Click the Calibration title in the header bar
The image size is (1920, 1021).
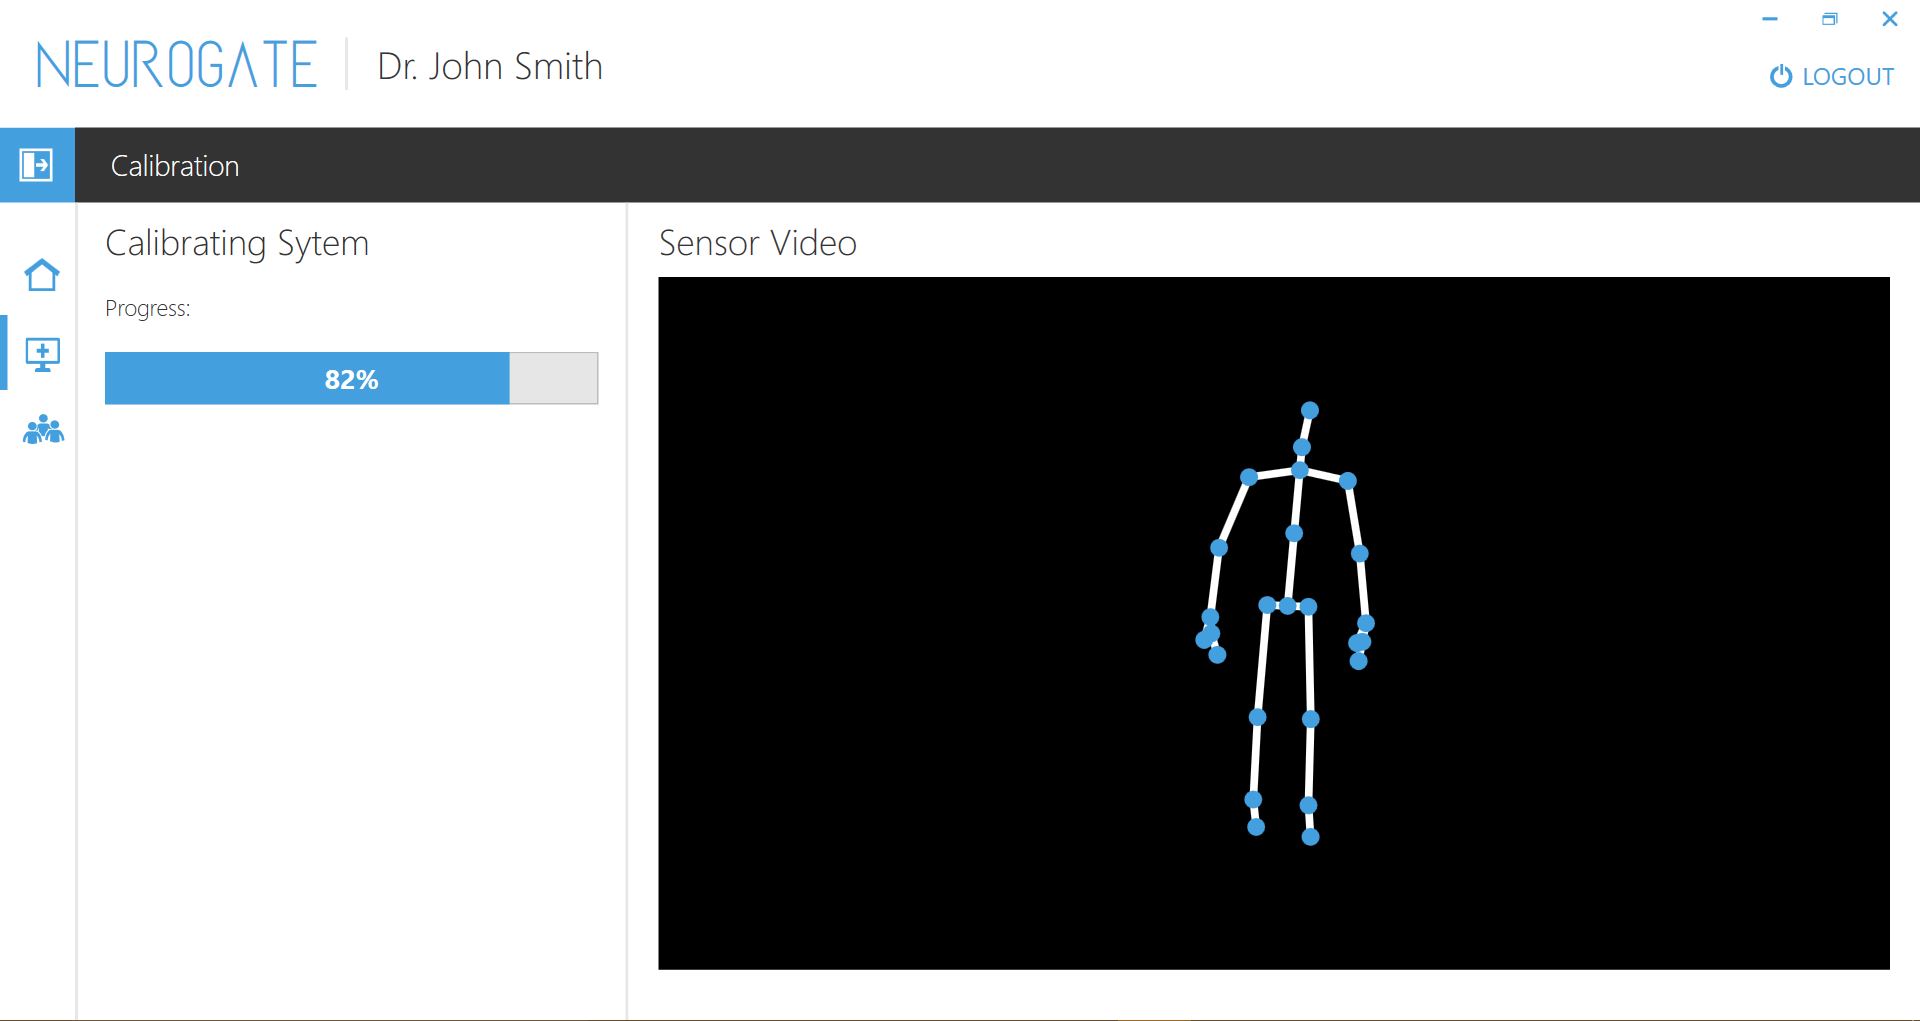(175, 166)
